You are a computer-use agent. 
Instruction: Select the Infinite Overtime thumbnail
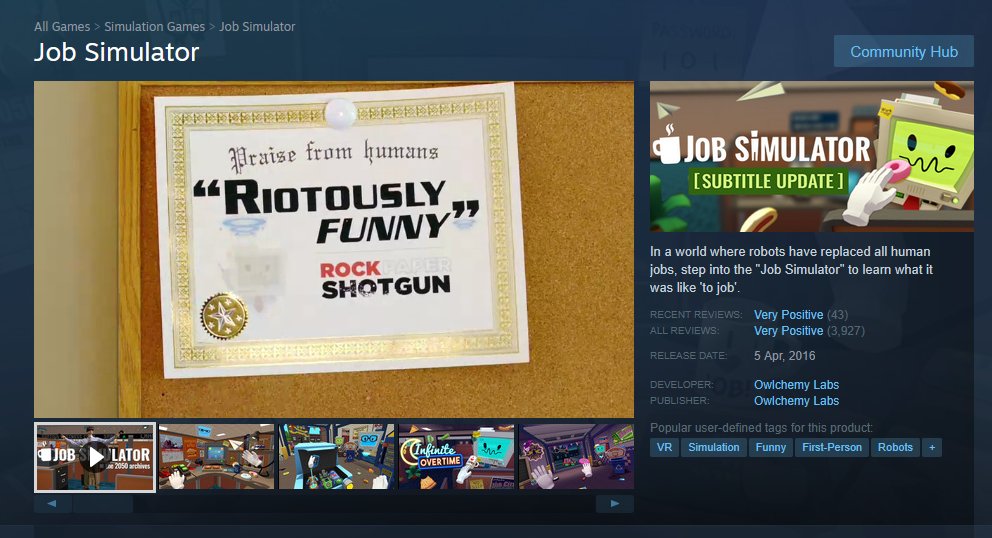pos(457,457)
